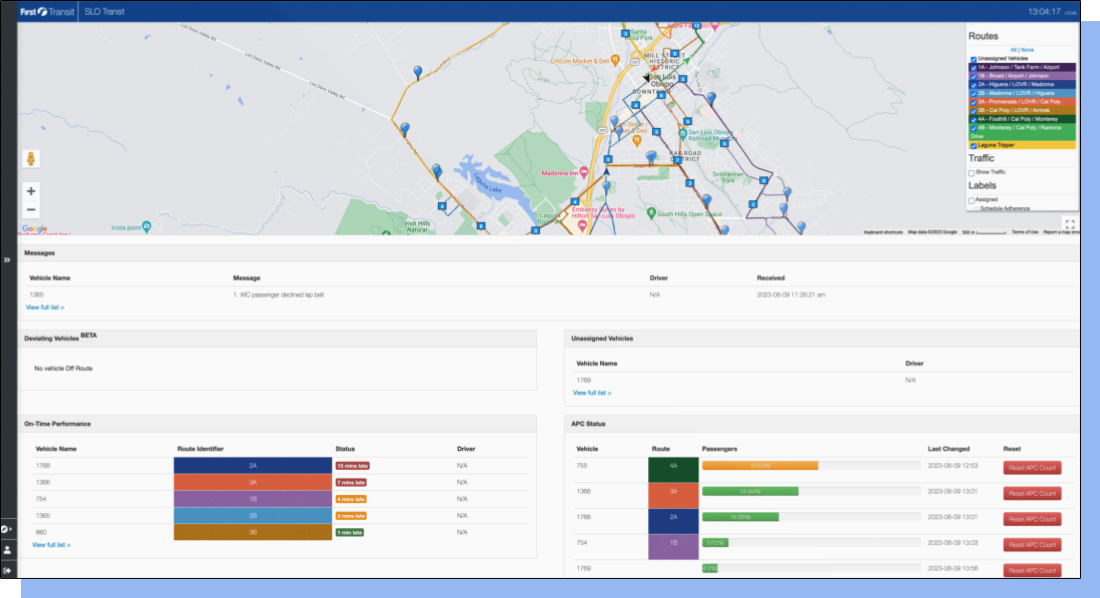Open View full list under Unassigned Vehicles
The height and width of the screenshot is (598, 1100).
pos(592,393)
